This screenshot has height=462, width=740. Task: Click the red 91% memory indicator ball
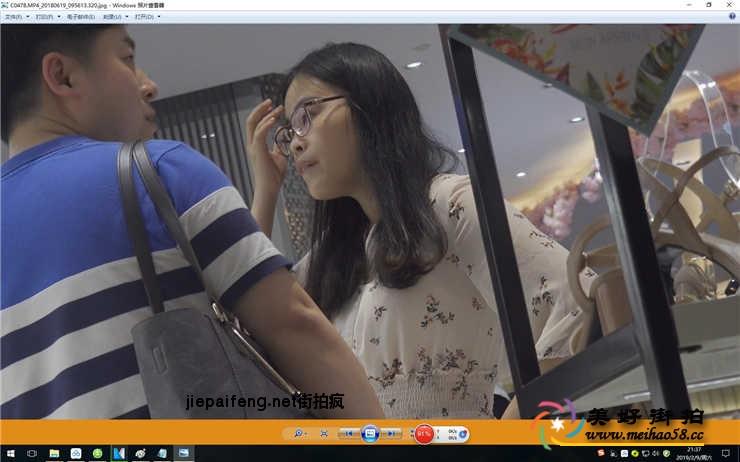(x=424, y=434)
